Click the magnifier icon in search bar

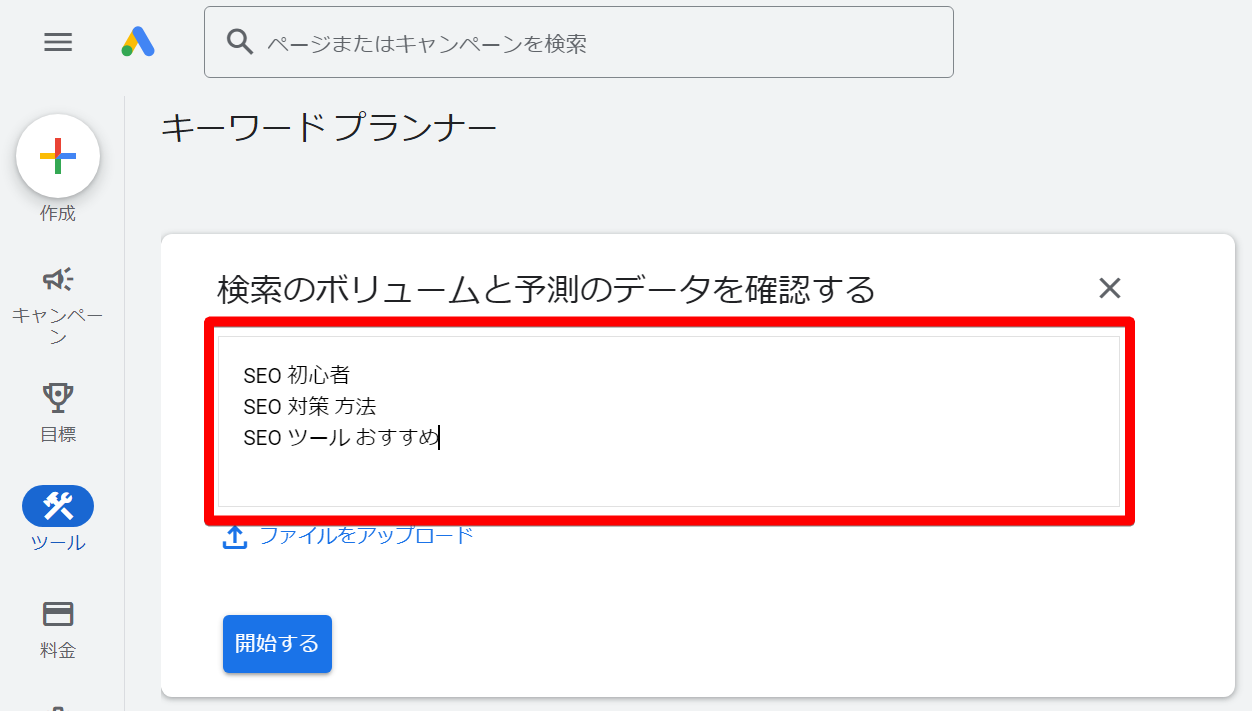(x=239, y=42)
